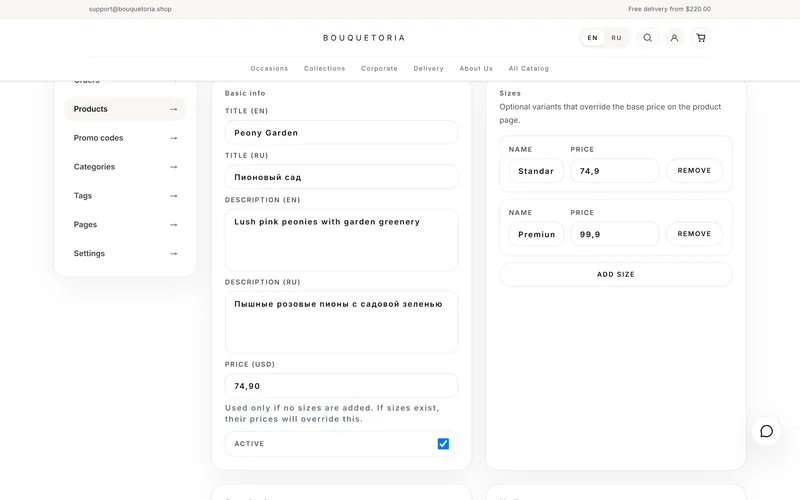Click the support email address
This screenshot has width=800, height=500.
[130, 9]
